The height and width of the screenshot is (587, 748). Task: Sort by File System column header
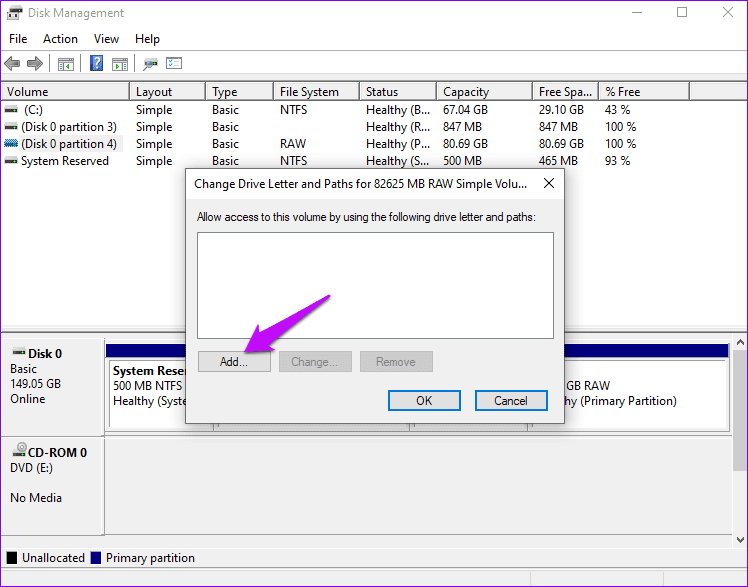pos(316,92)
